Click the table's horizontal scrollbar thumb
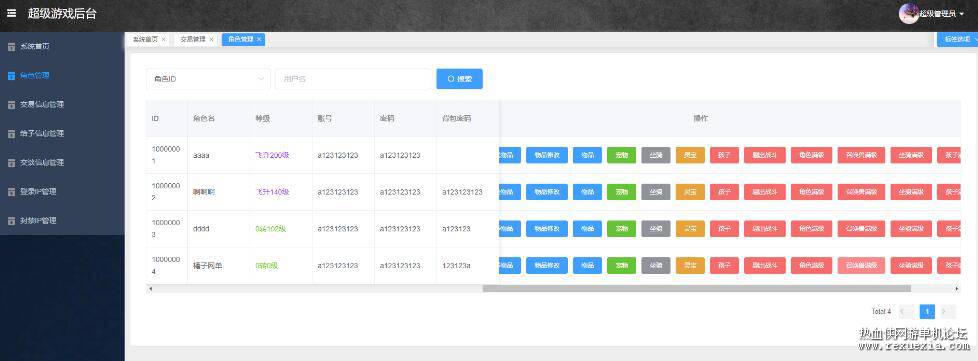This screenshot has height=361, width=978. 697,289
